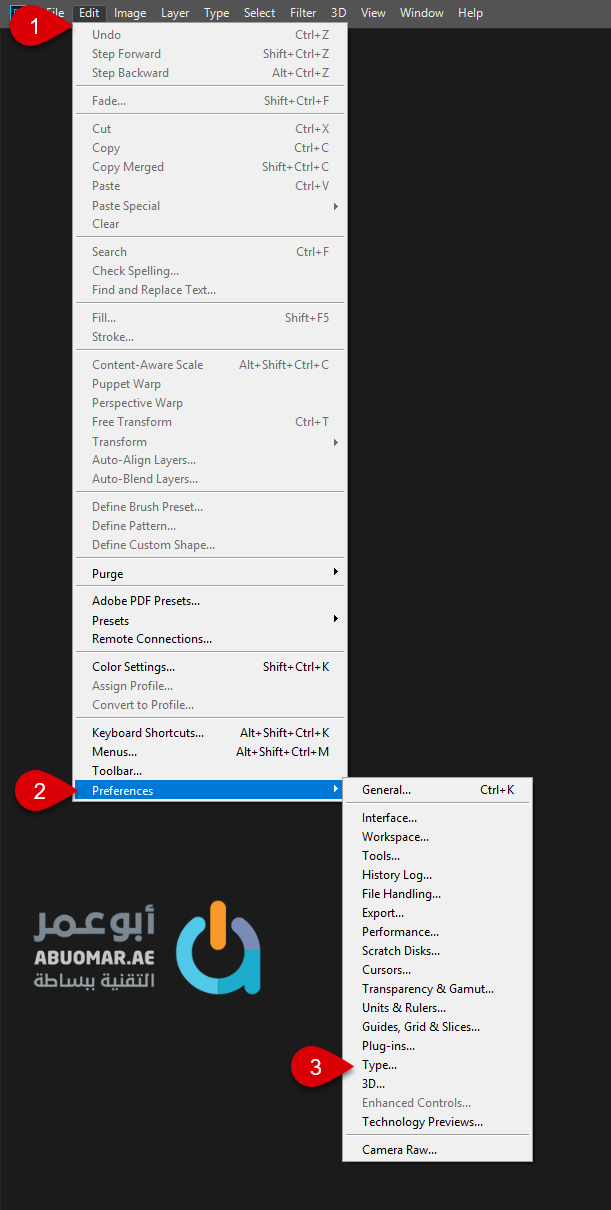611x1210 pixels.
Task: Open Remote Connections menu item
Action: coord(152,639)
